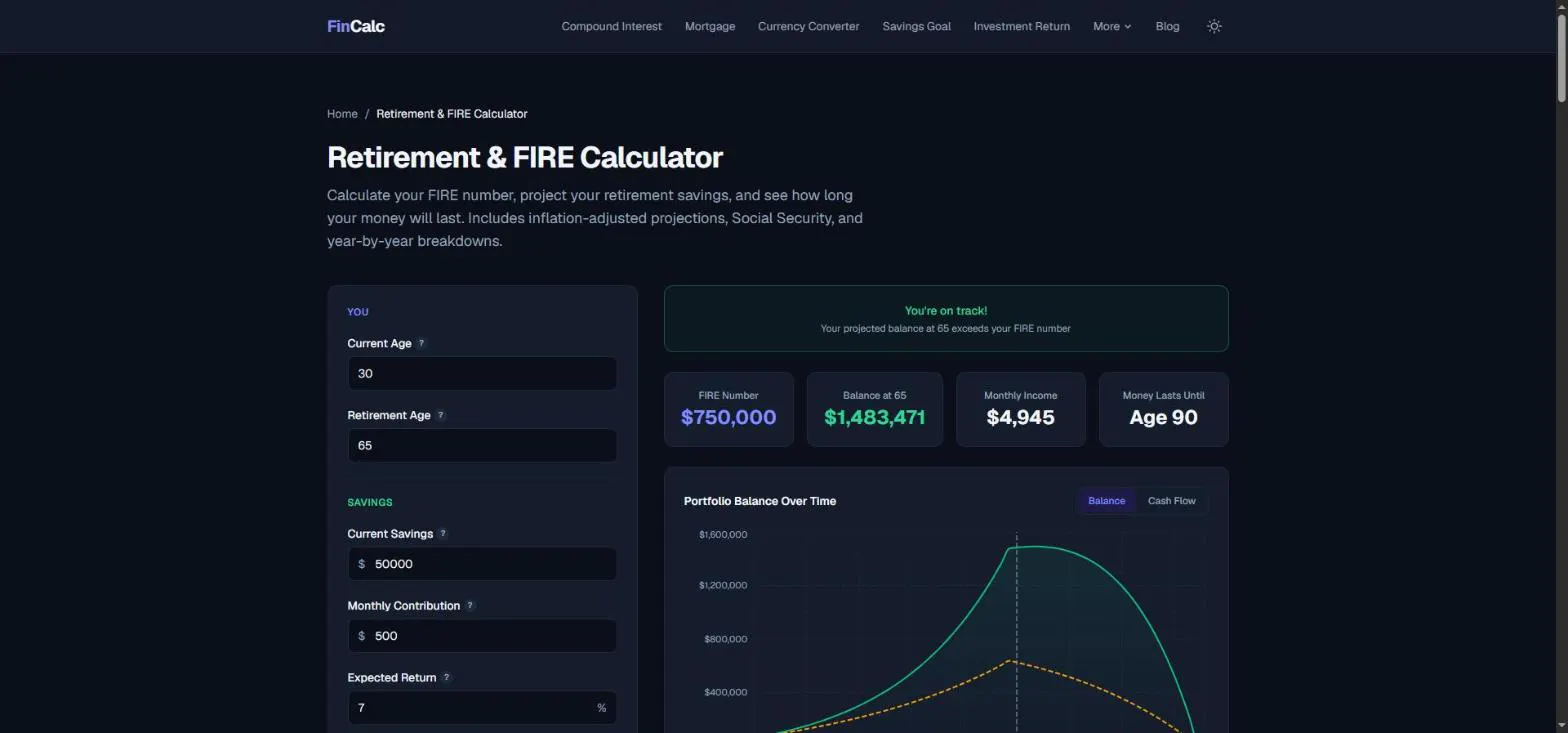Navigate to Savings Goal
The height and width of the screenshot is (733, 1568).
[916, 26]
